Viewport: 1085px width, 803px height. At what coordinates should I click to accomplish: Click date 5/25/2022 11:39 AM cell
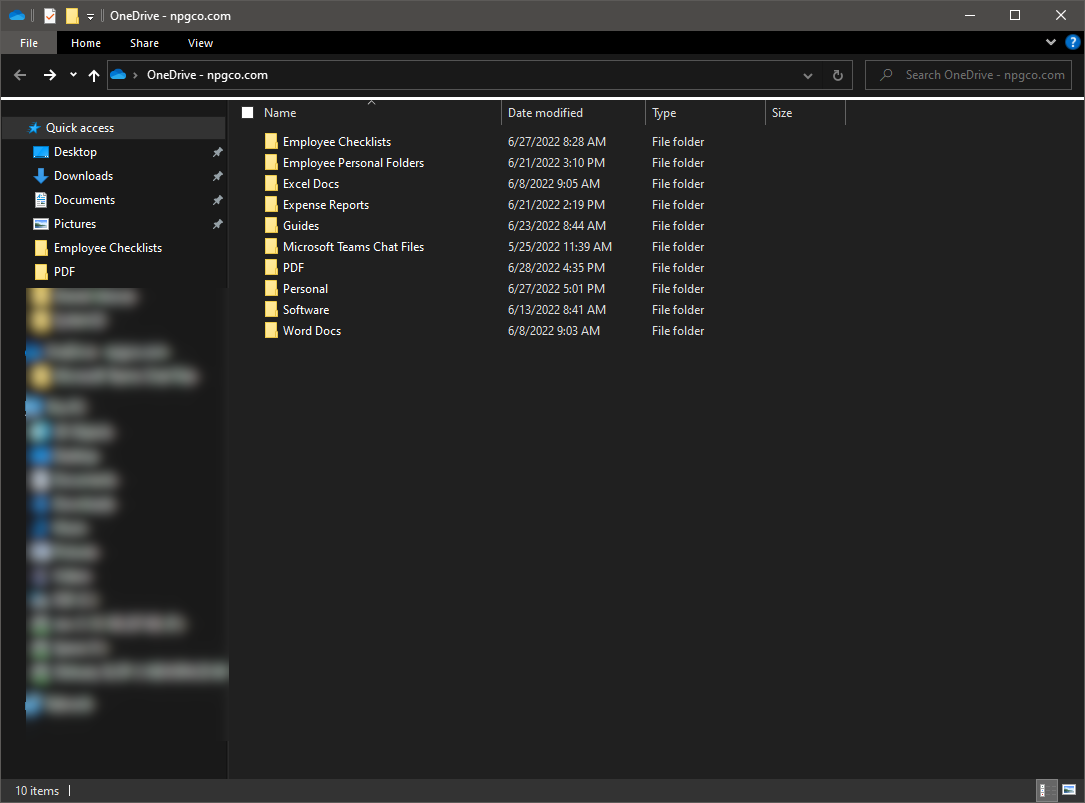click(x=560, y=246)
